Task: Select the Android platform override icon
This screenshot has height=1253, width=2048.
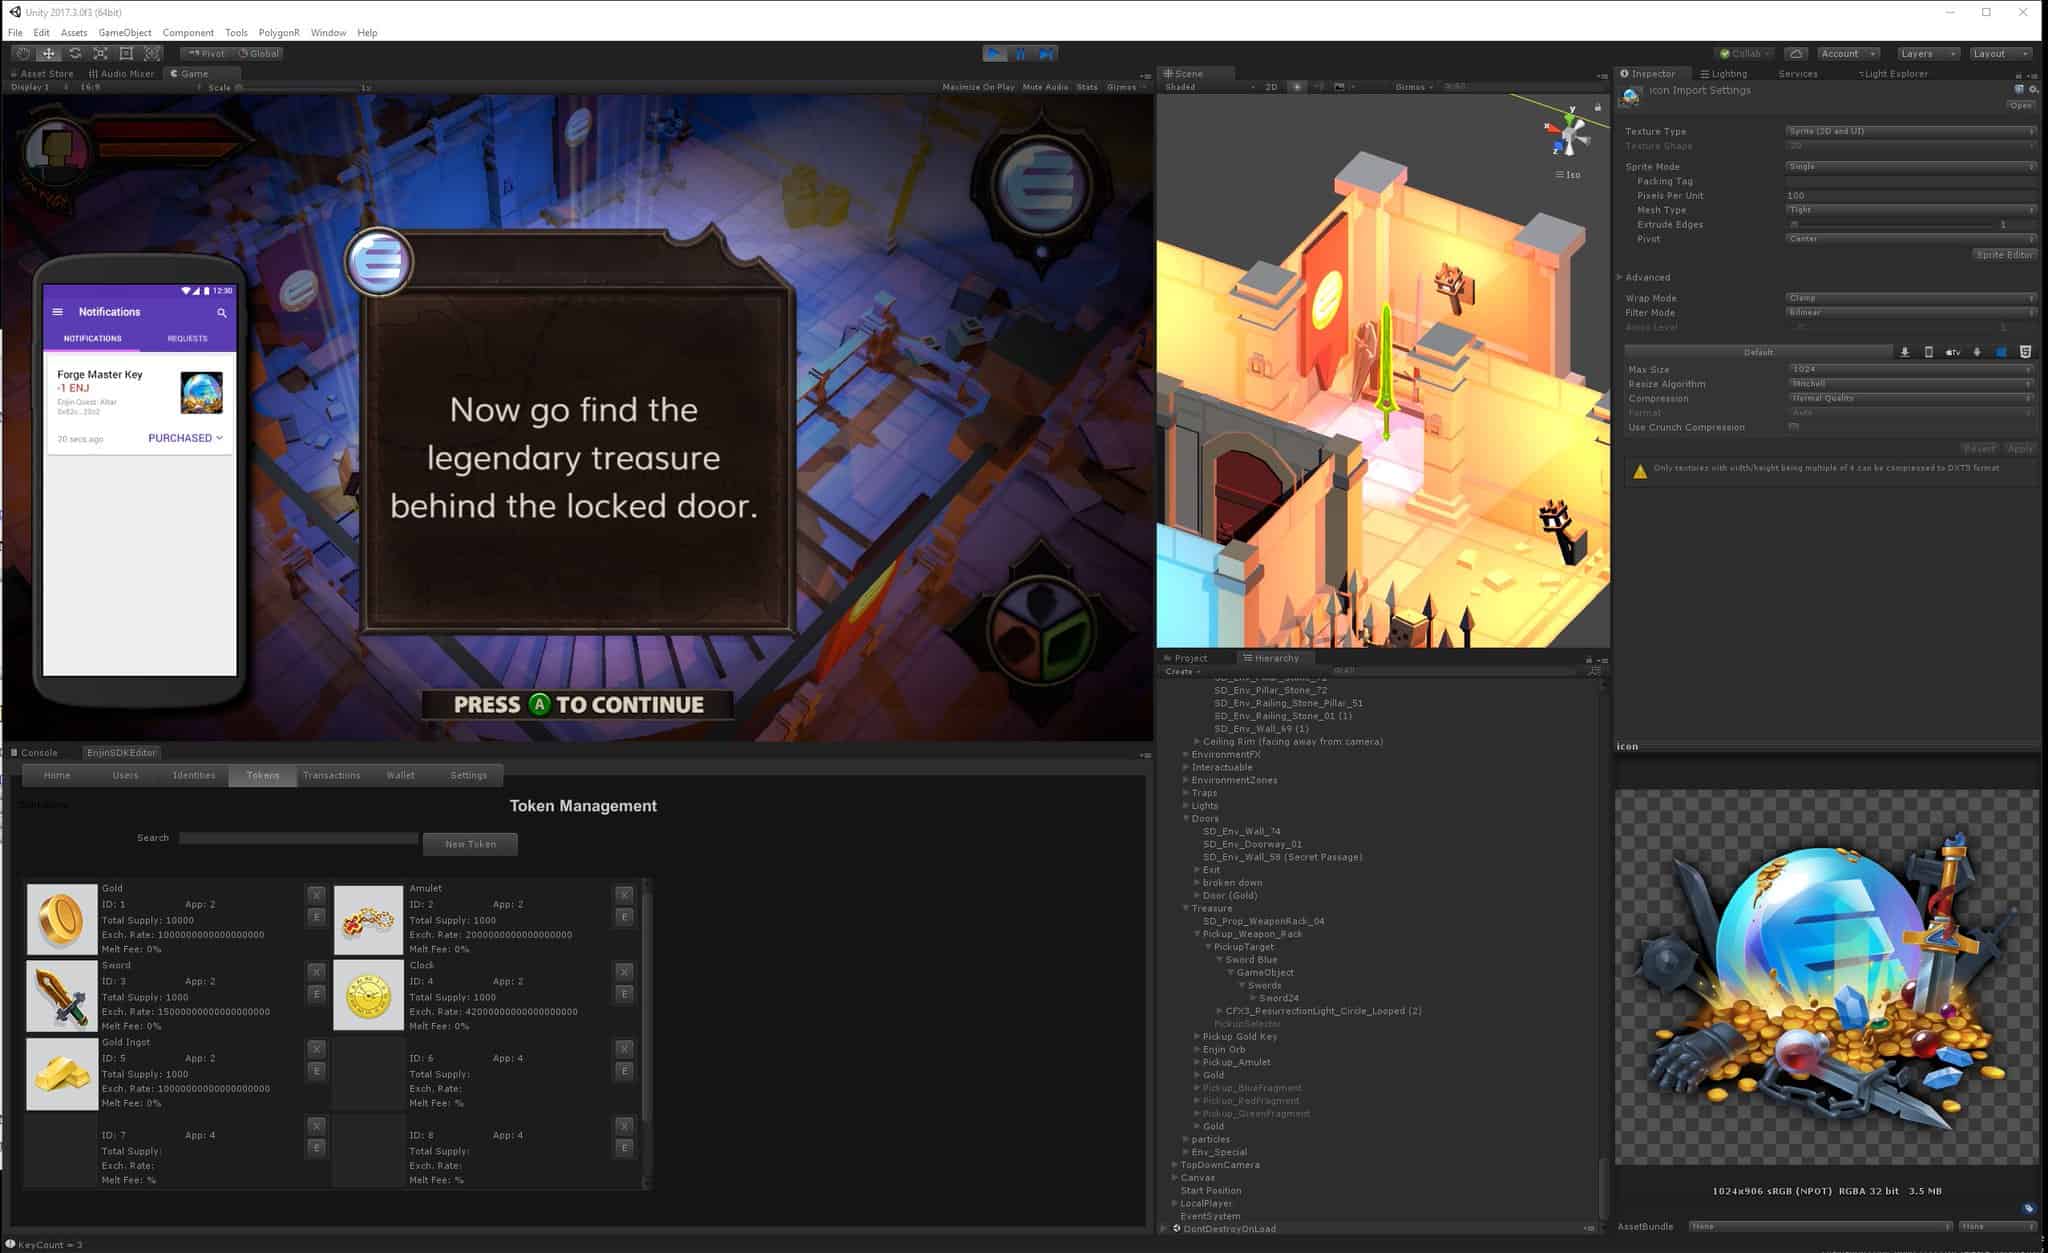Action: click(1977, 352)
